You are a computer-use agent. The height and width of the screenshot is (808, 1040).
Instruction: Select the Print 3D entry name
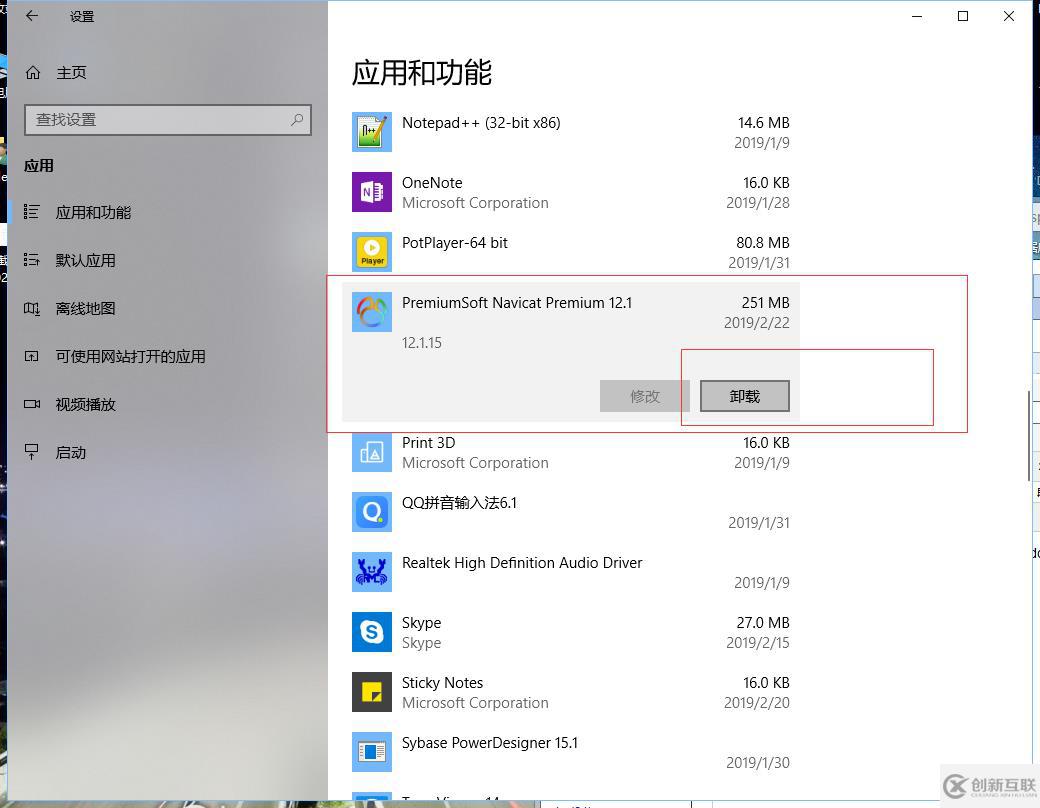(428, 442)
